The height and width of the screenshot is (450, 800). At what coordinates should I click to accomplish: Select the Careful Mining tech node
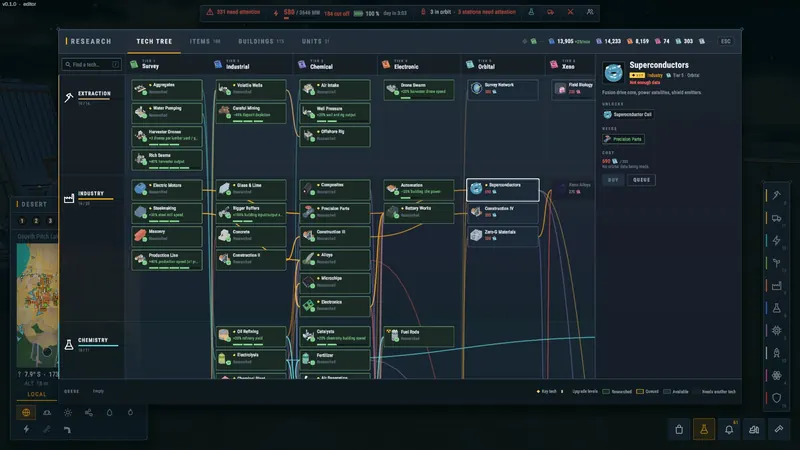pyautogui.click(x=251, y=112)
